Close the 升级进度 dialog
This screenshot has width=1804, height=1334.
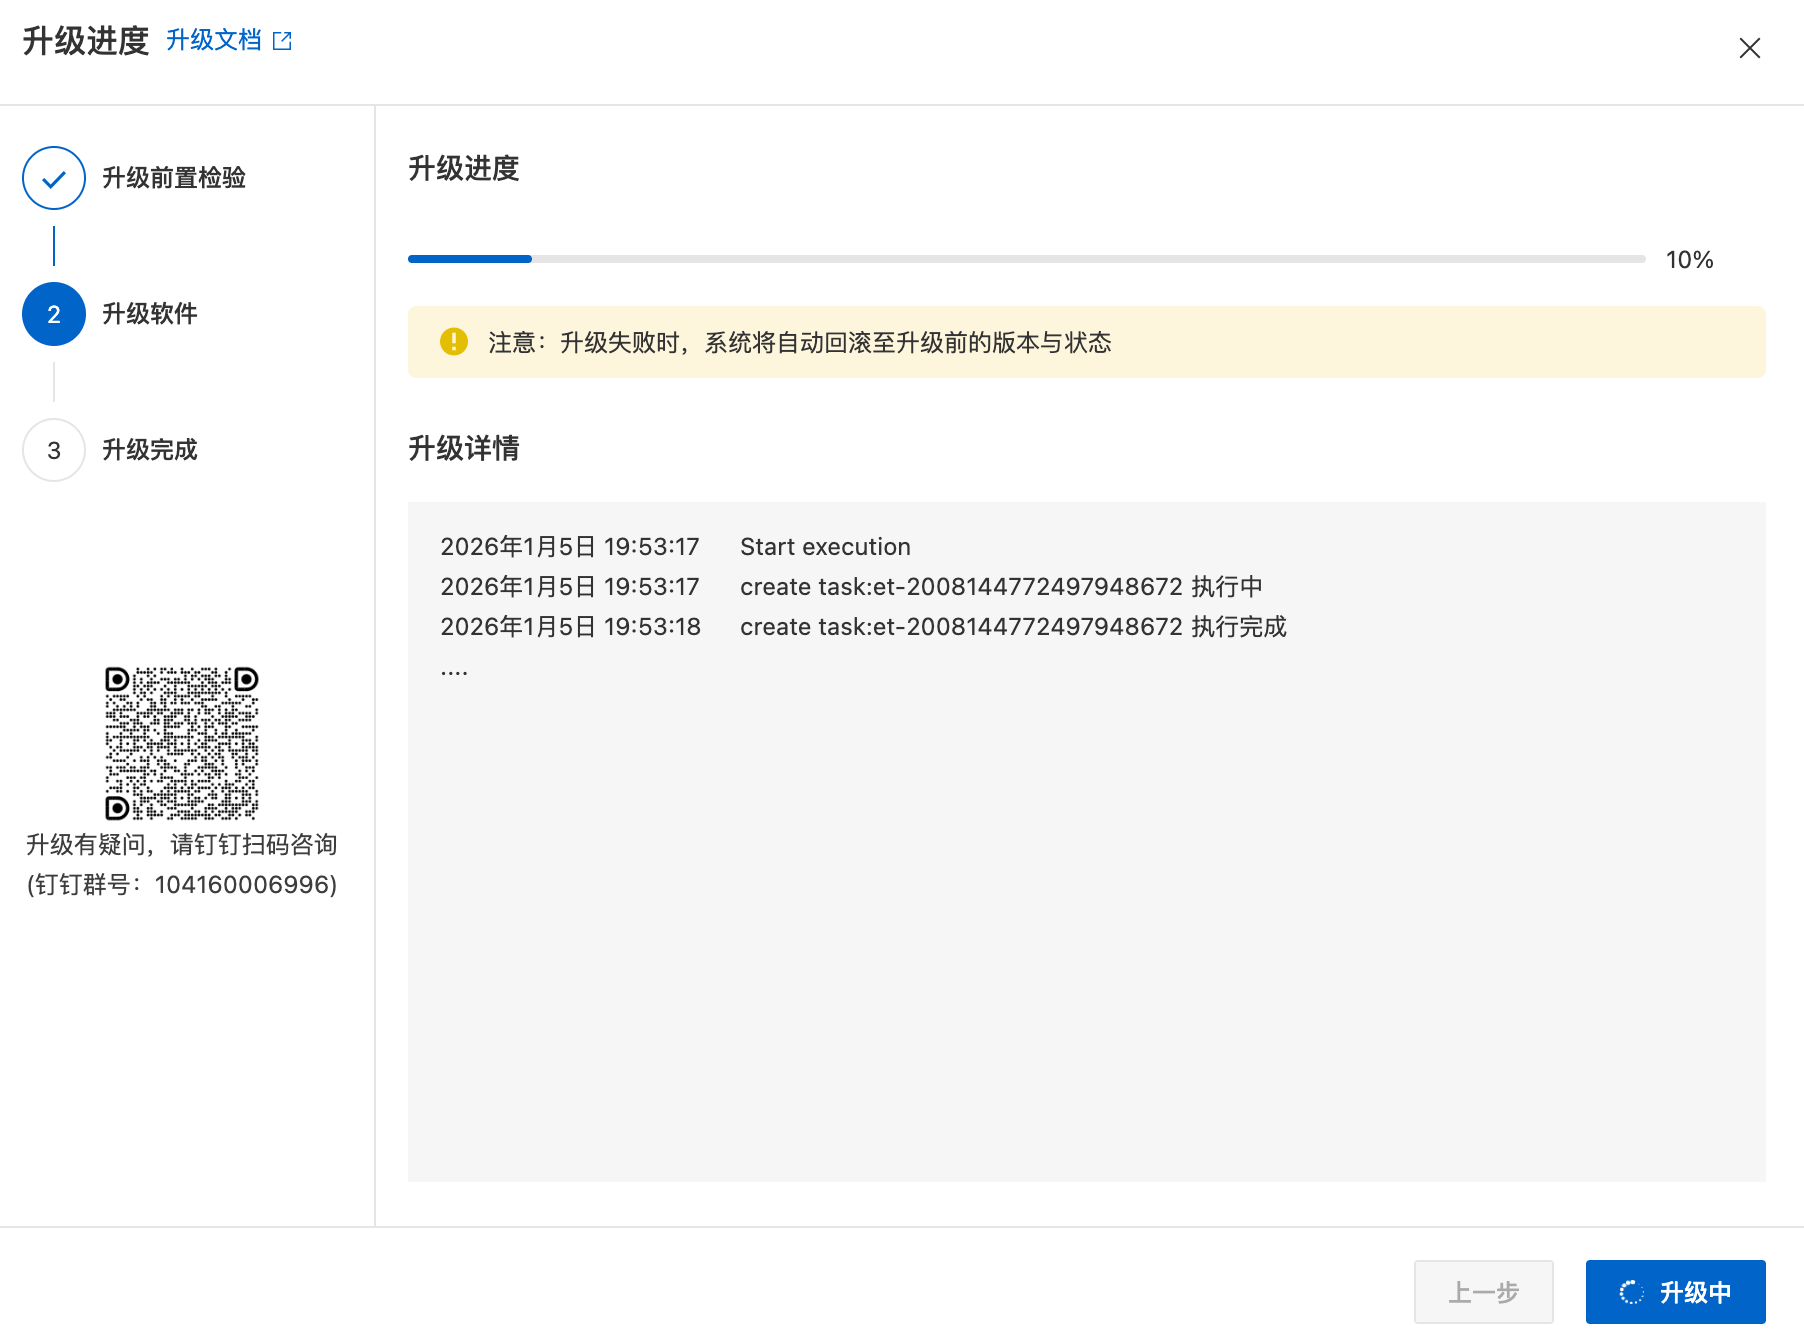tap(1749, 48)
